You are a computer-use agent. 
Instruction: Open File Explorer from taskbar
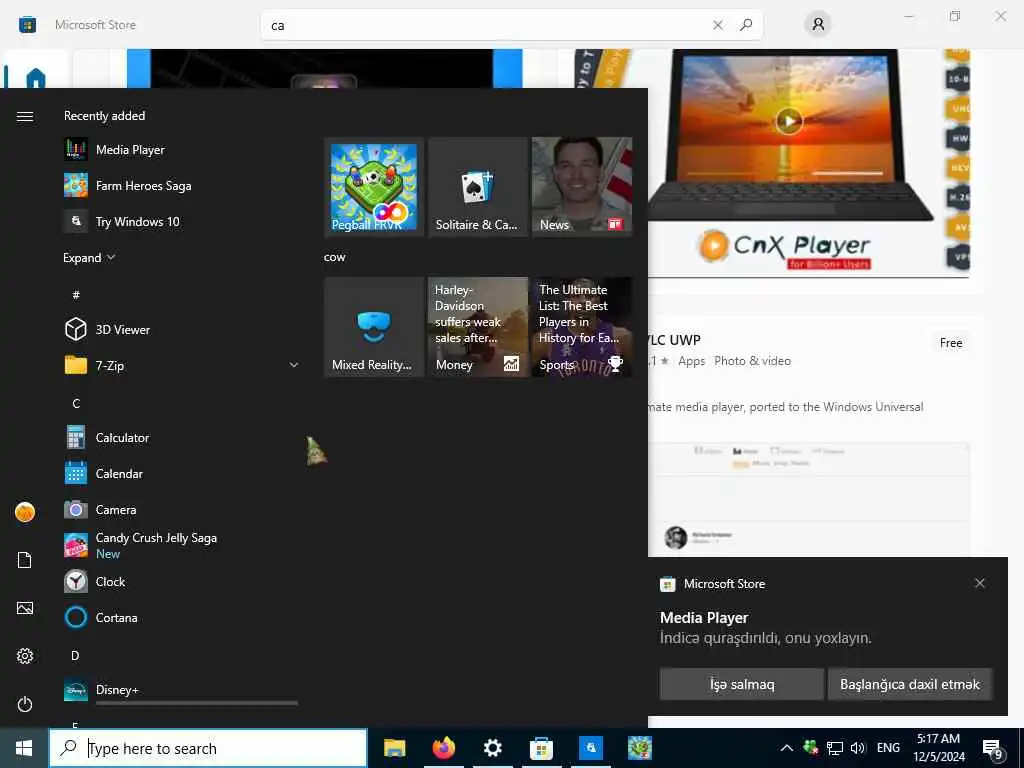point(394,748)
